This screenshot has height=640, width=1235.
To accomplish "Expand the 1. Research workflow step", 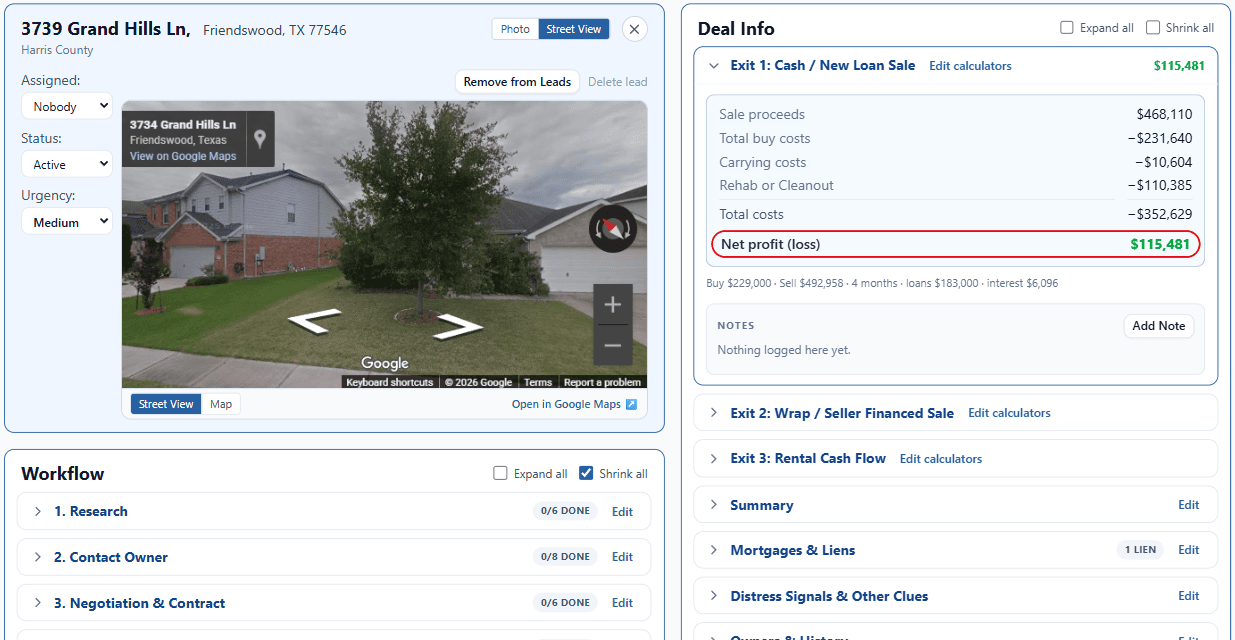I will tap(38, 511).
